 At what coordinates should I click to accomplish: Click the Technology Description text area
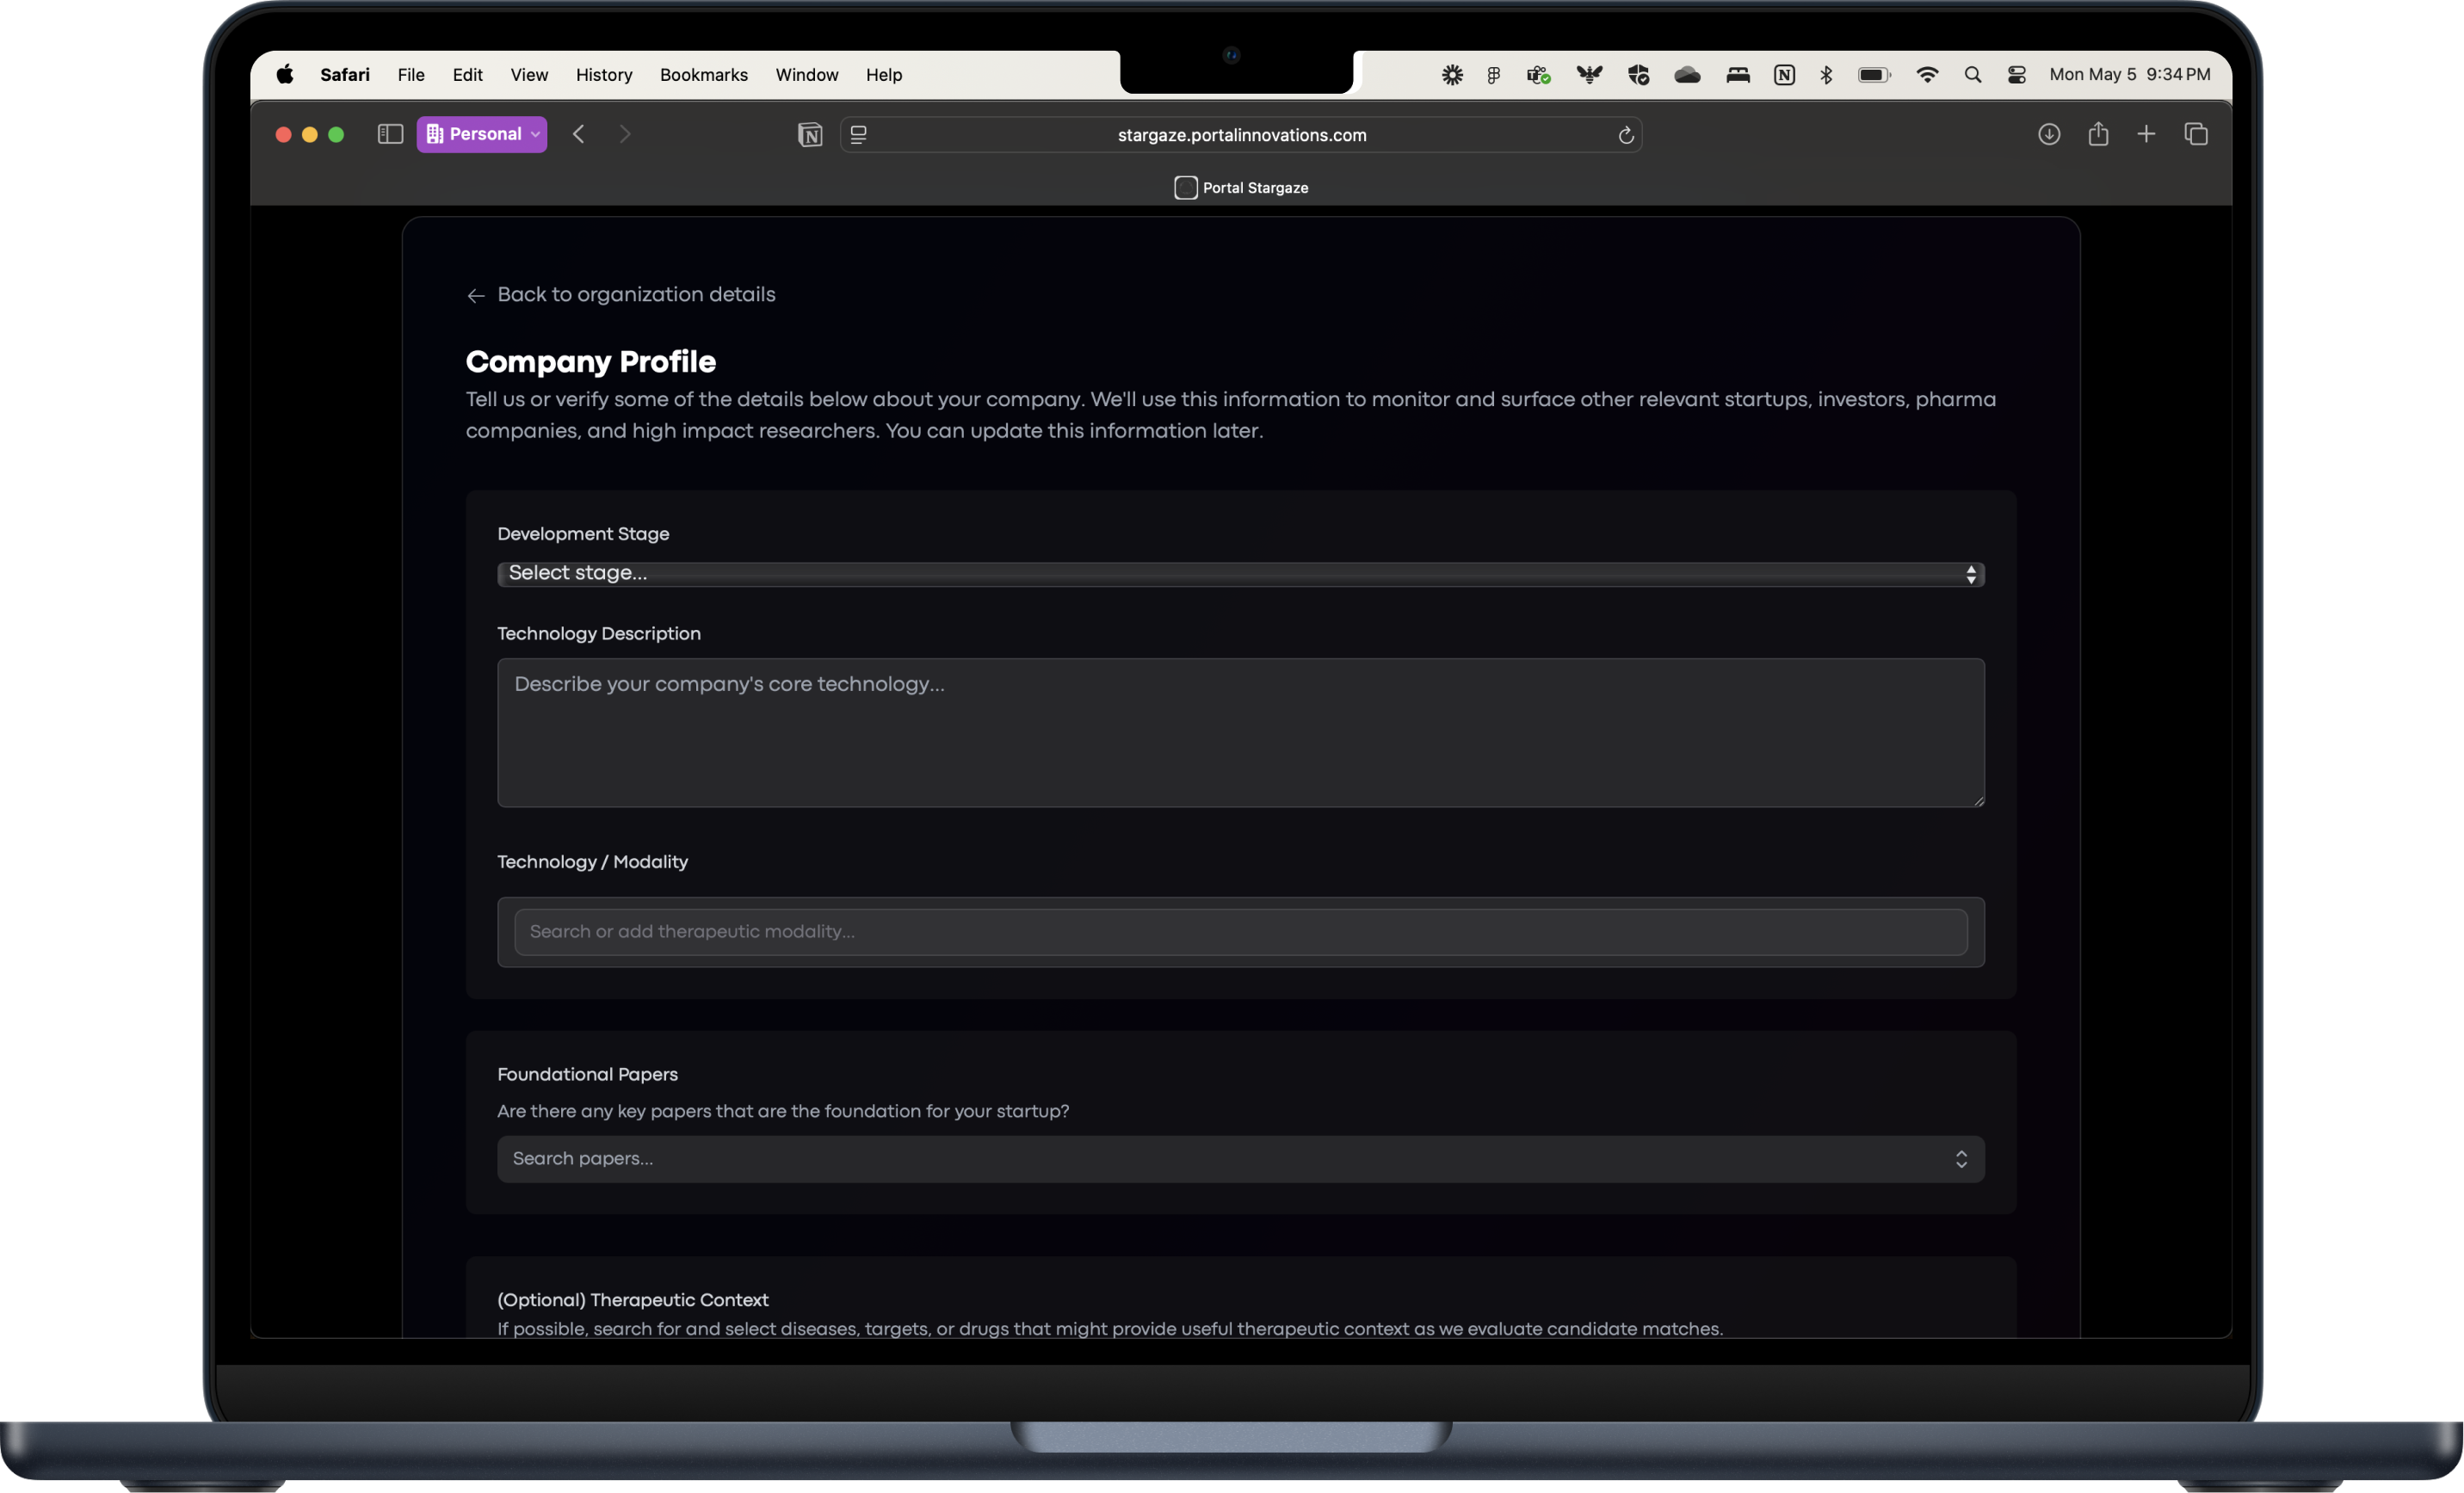1240,733
